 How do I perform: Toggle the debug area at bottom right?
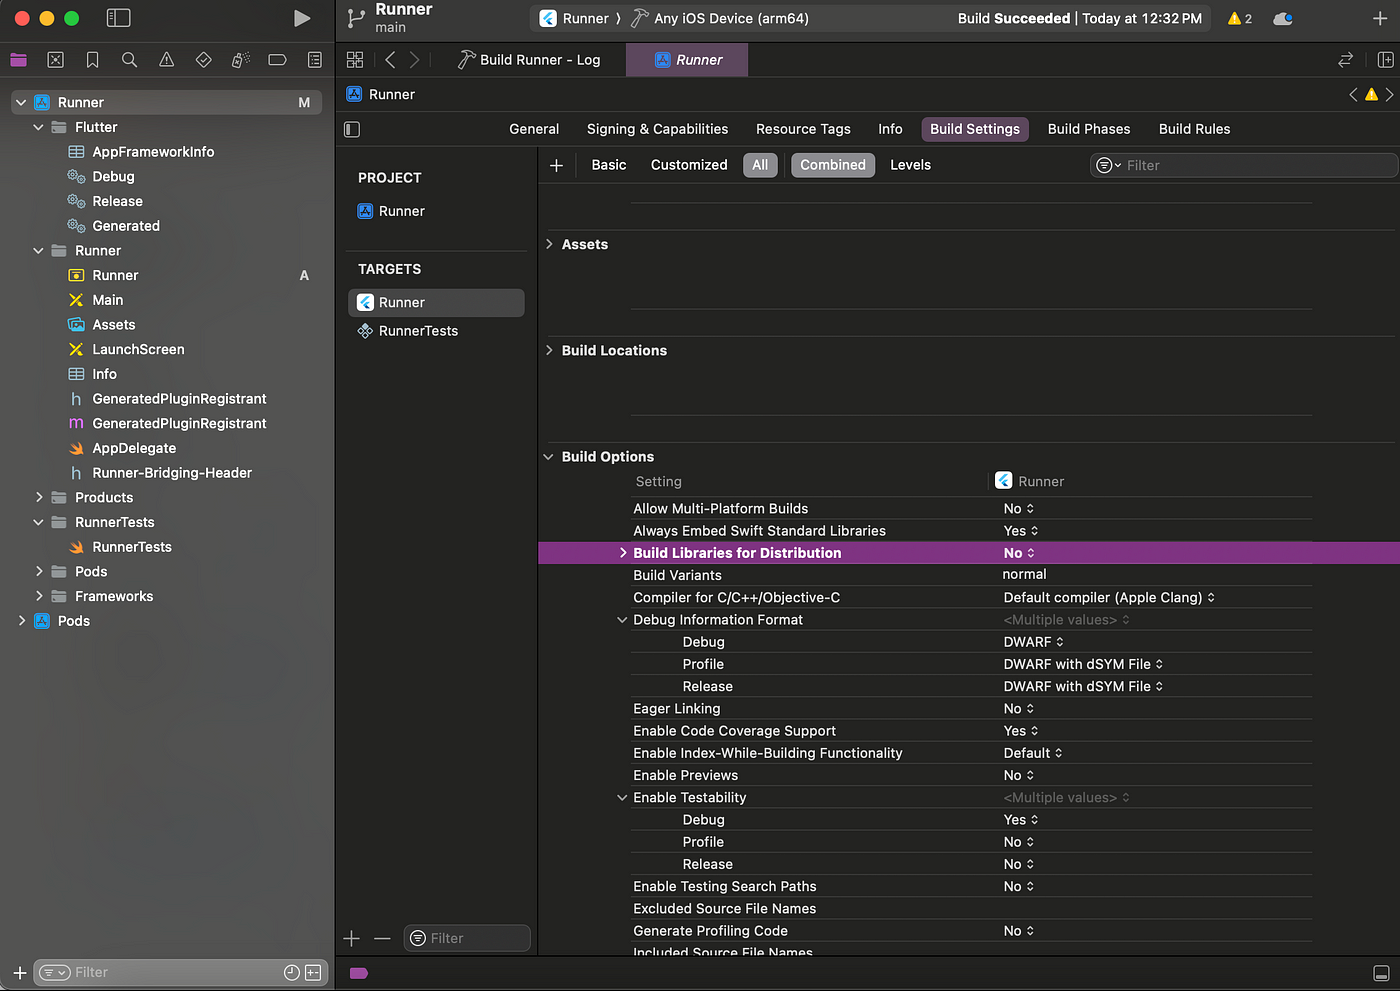click(x=1381, y=973)
